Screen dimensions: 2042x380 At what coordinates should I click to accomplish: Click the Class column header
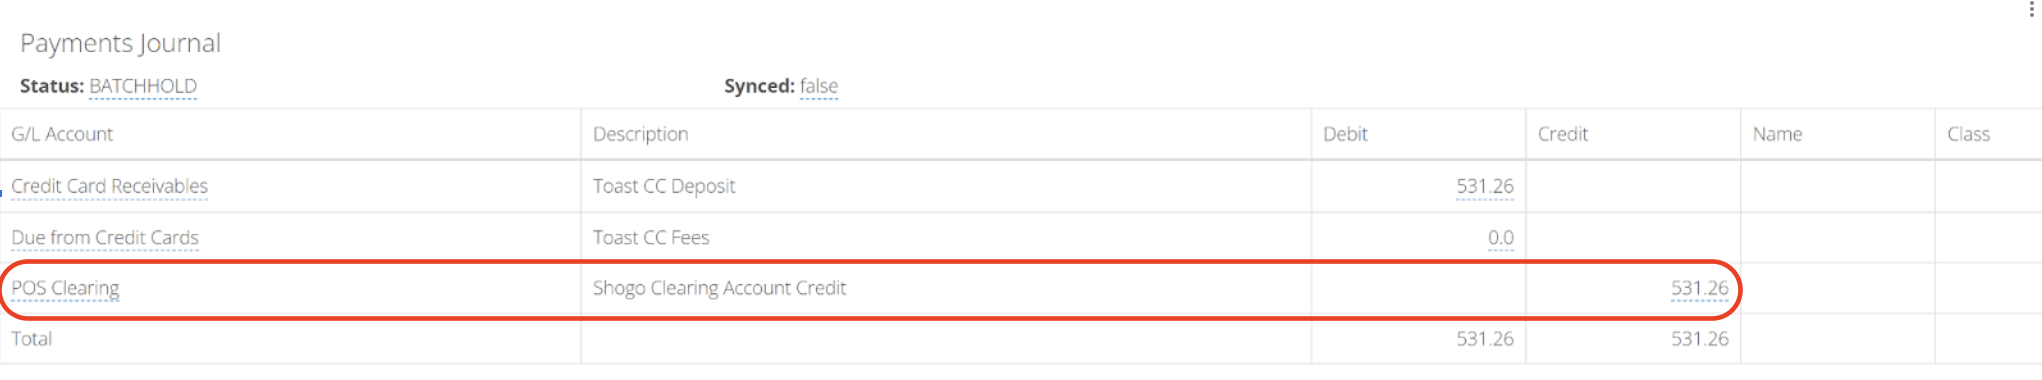point(1969,134)
